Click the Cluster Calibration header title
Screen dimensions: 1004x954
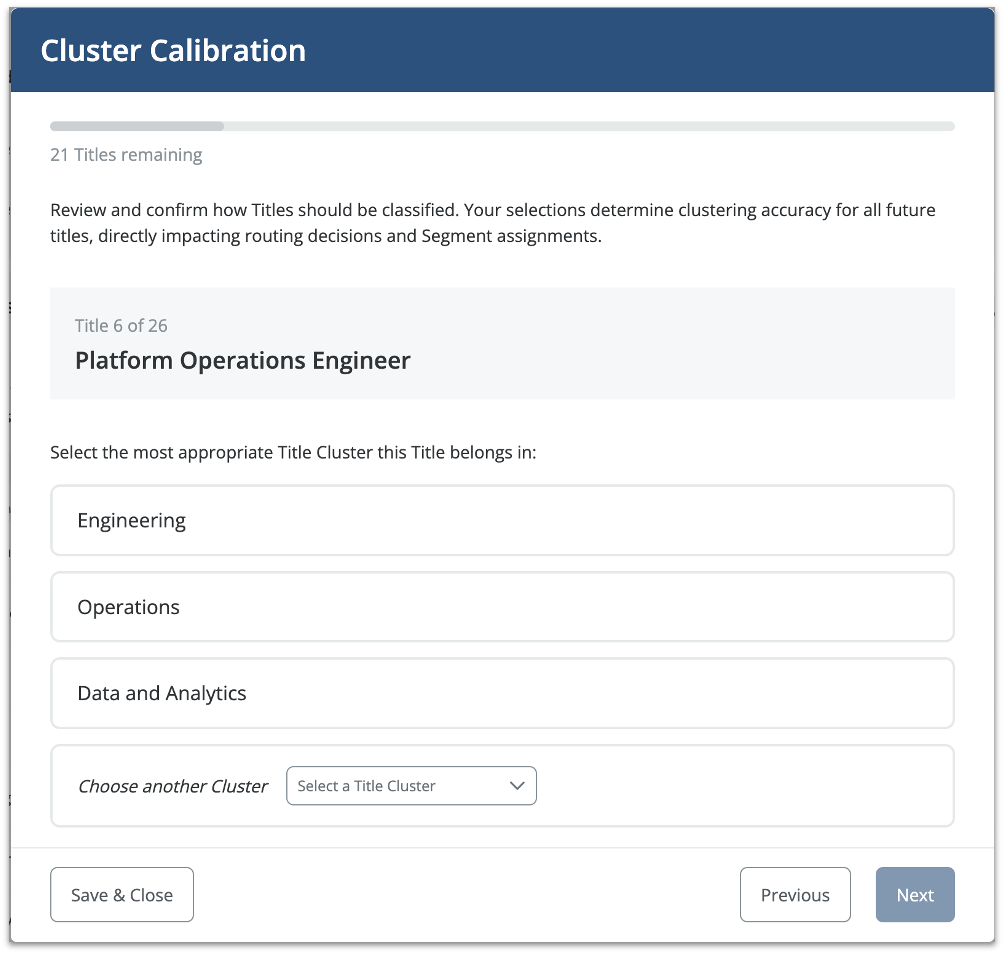click(x=173, y=51)
